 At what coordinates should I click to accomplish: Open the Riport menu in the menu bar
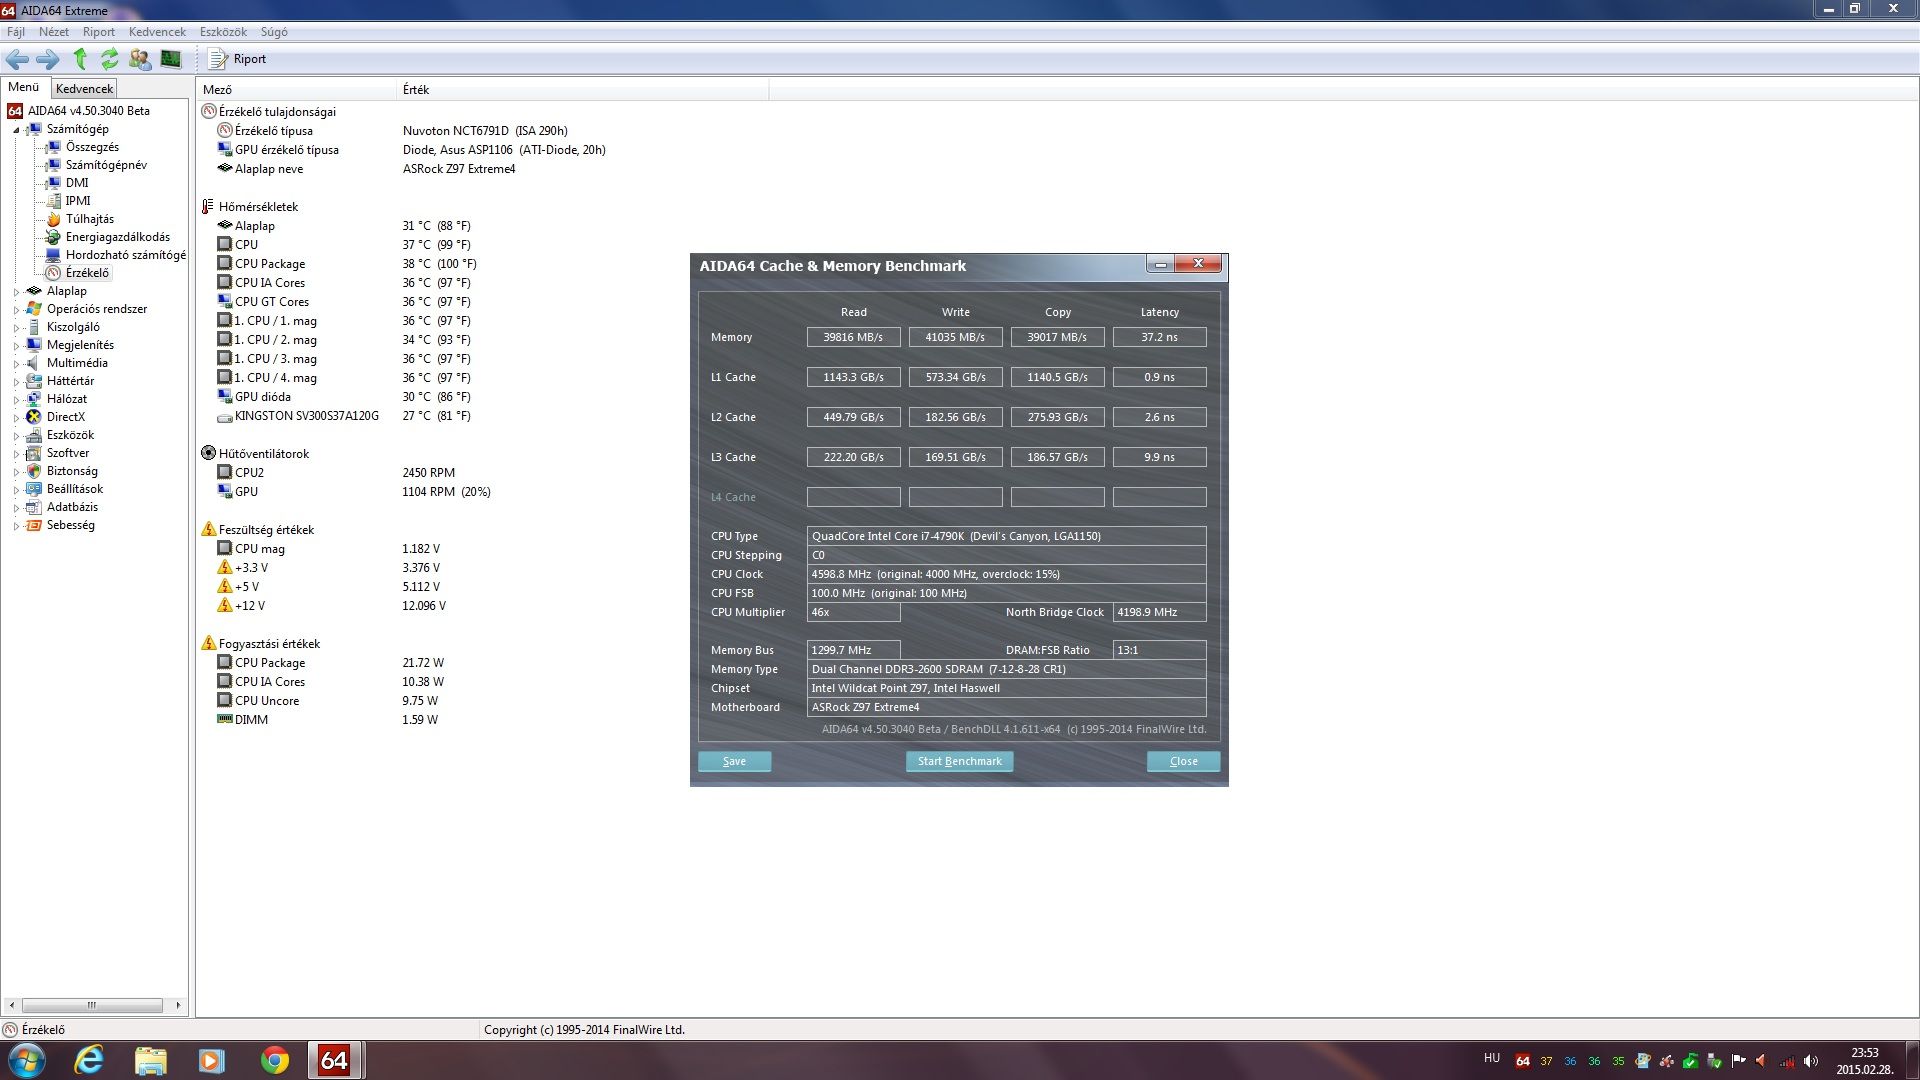99,32
